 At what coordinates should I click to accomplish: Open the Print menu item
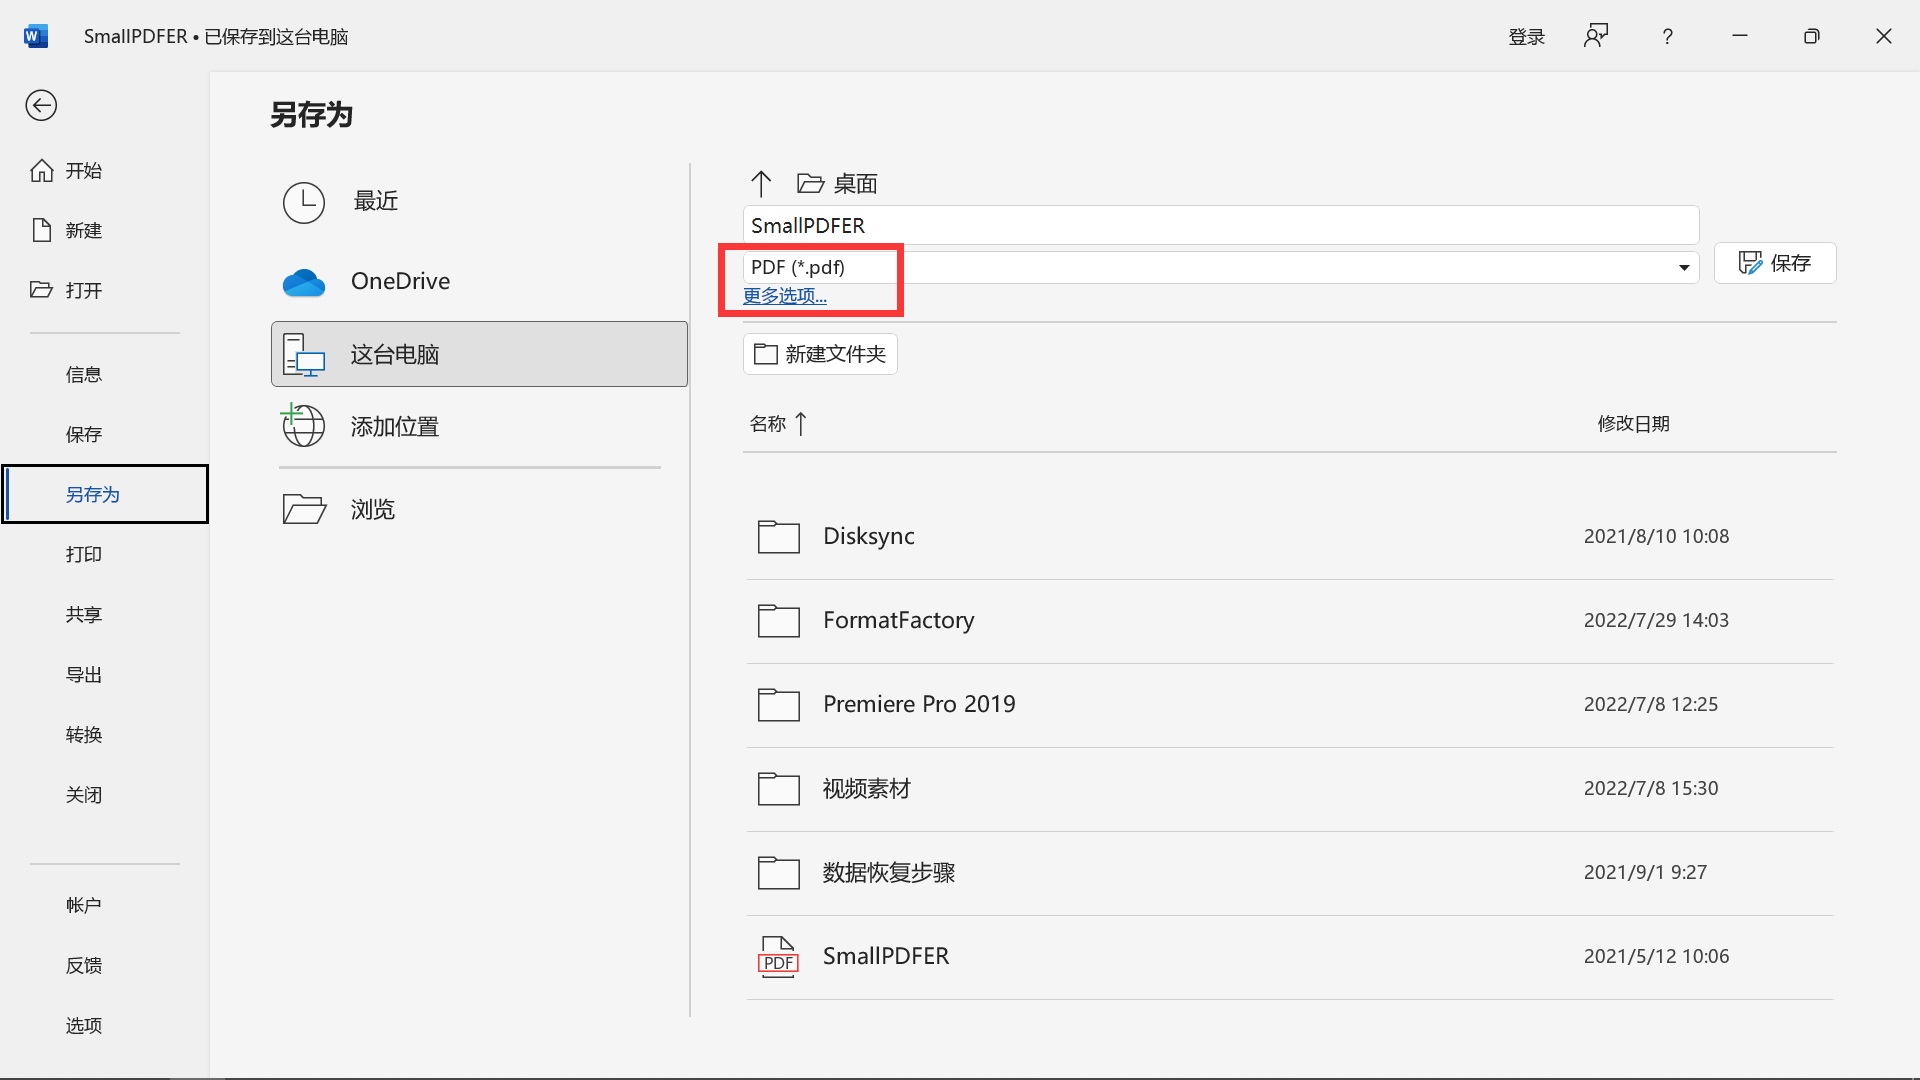coord(84,555)
